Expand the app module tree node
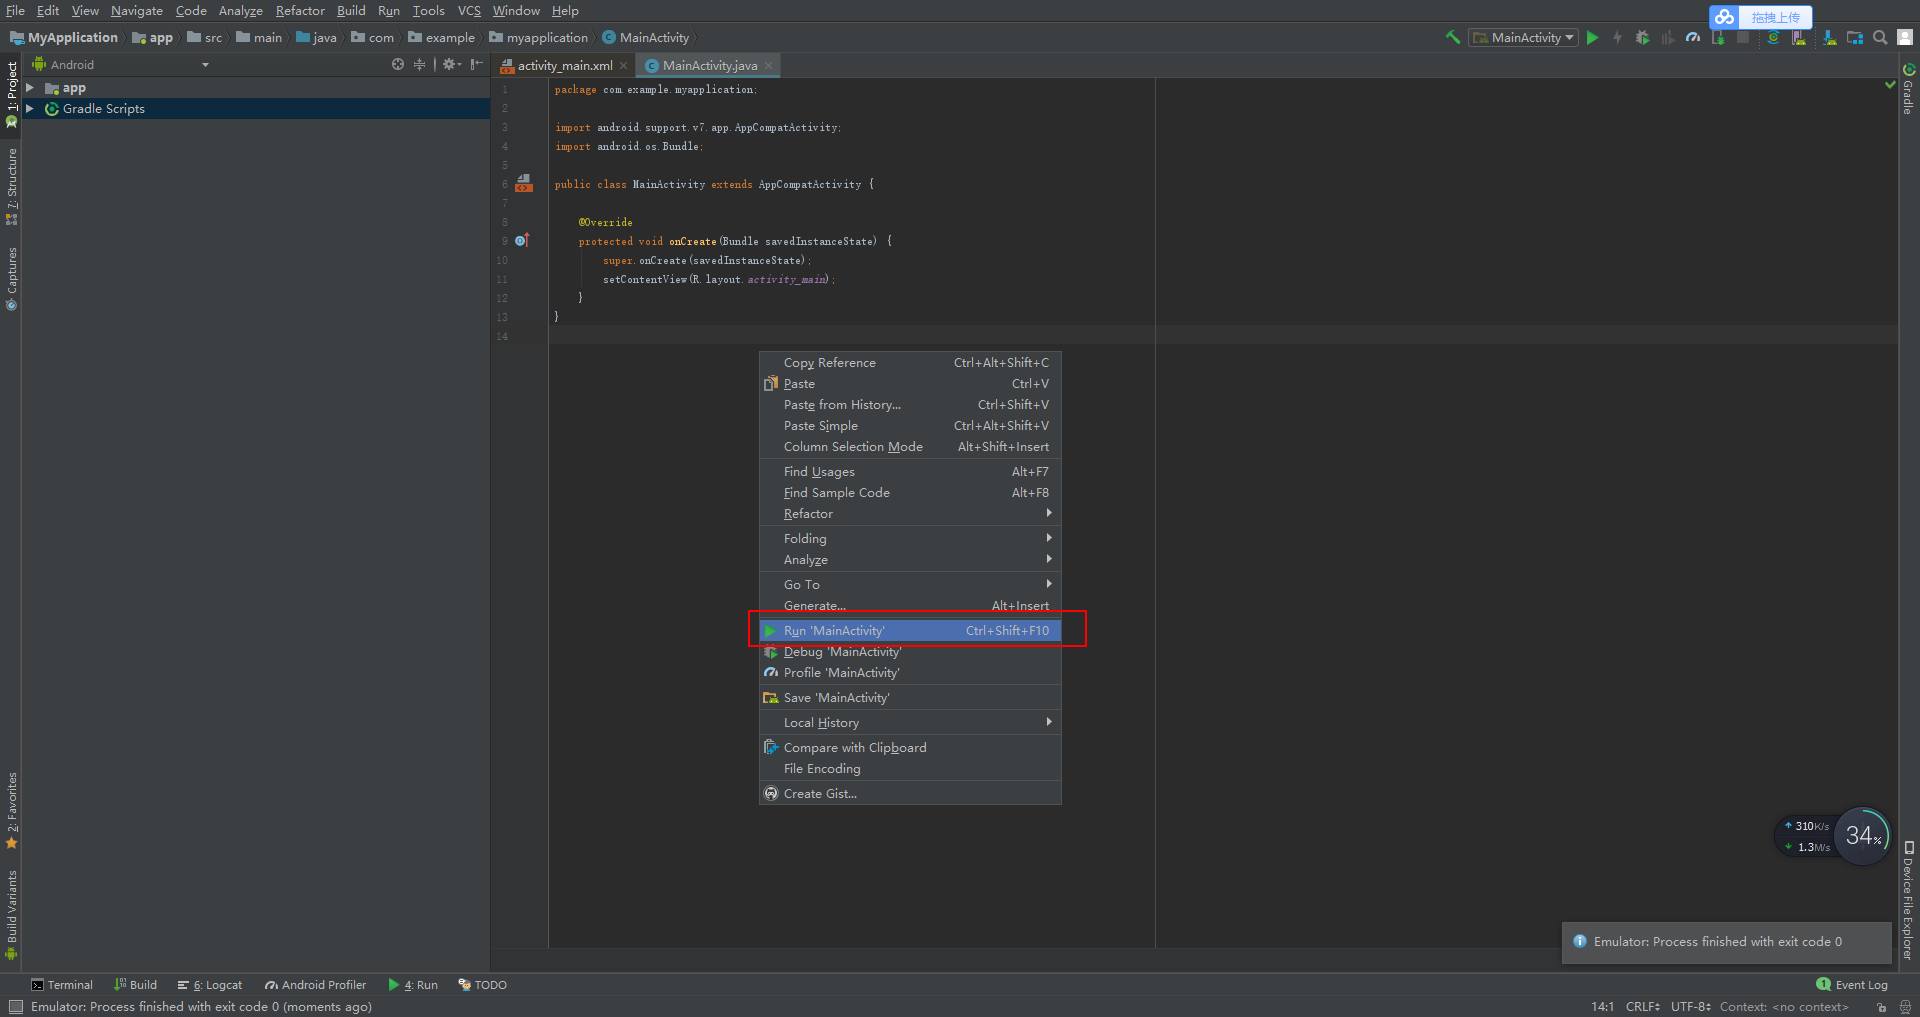The height and width of the screenshot is (1017, 1920). pyautogui.click(x=30, y=88)
